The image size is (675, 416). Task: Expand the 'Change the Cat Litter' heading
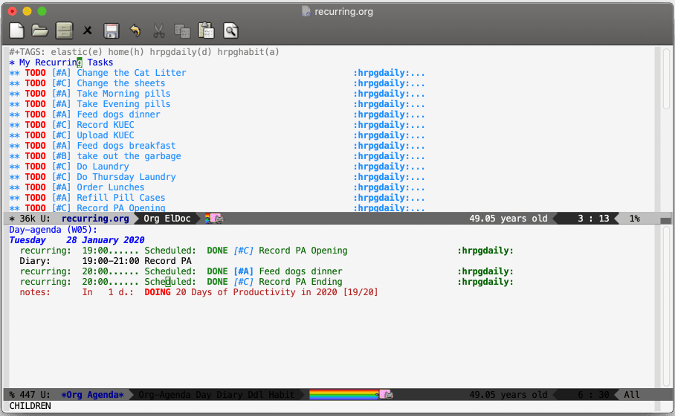(130, 73)
